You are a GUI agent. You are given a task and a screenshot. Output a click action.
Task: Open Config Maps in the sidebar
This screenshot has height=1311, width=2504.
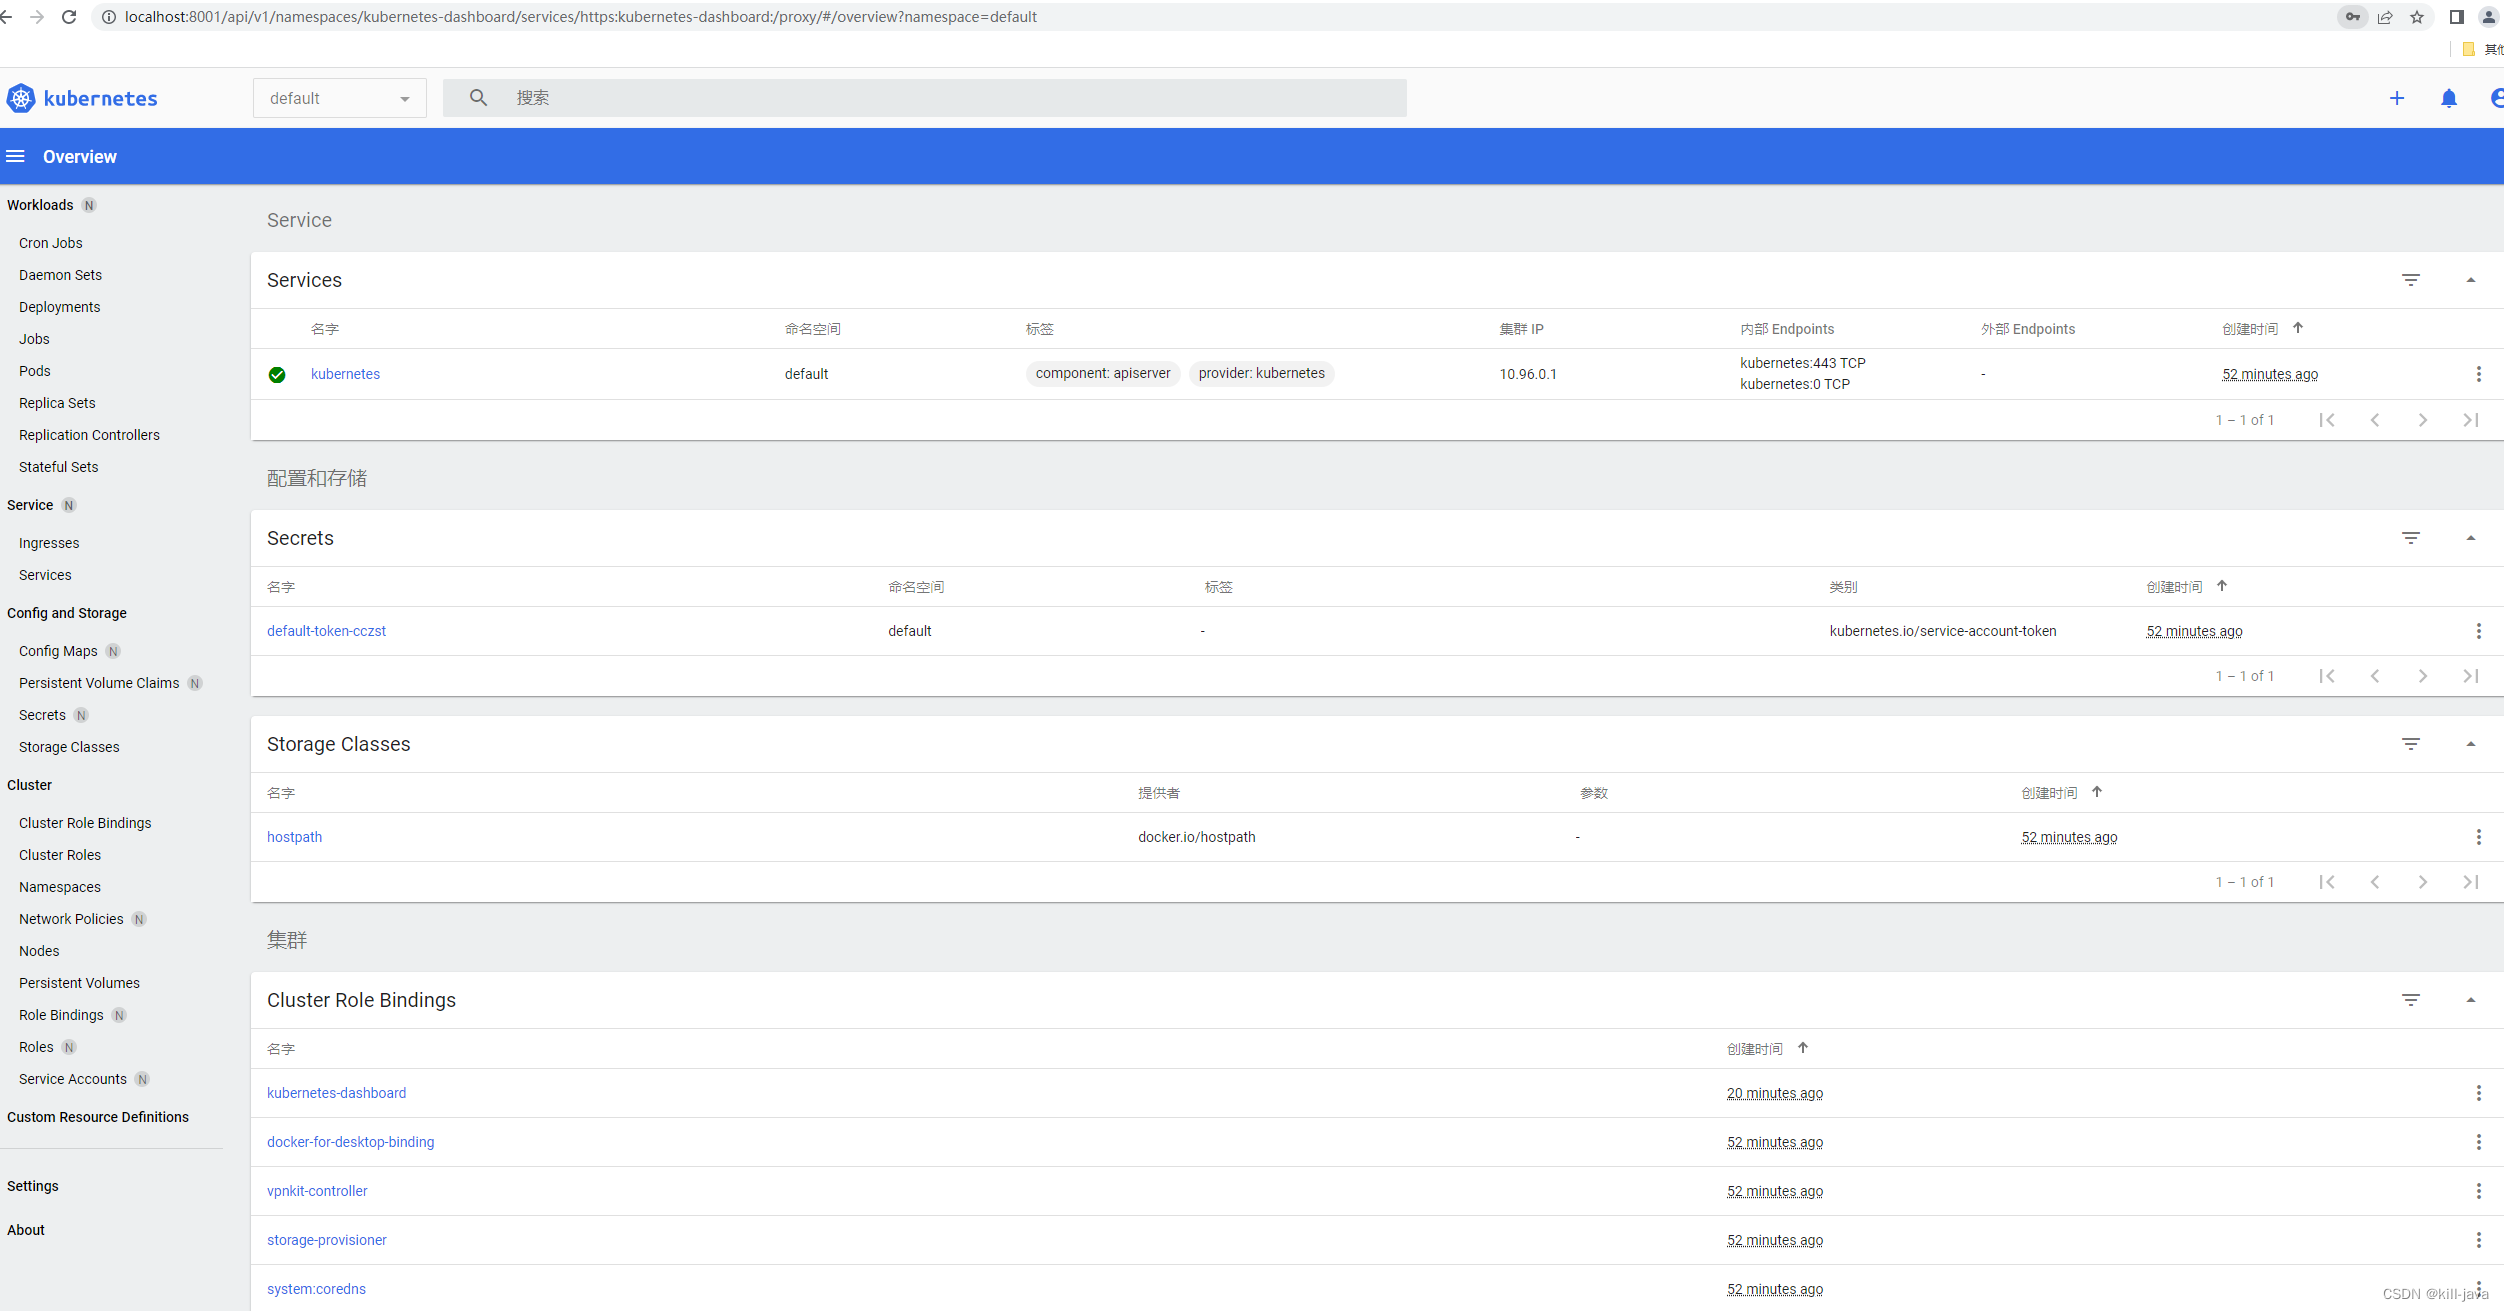pyautogui.click(x=58, y=651)
